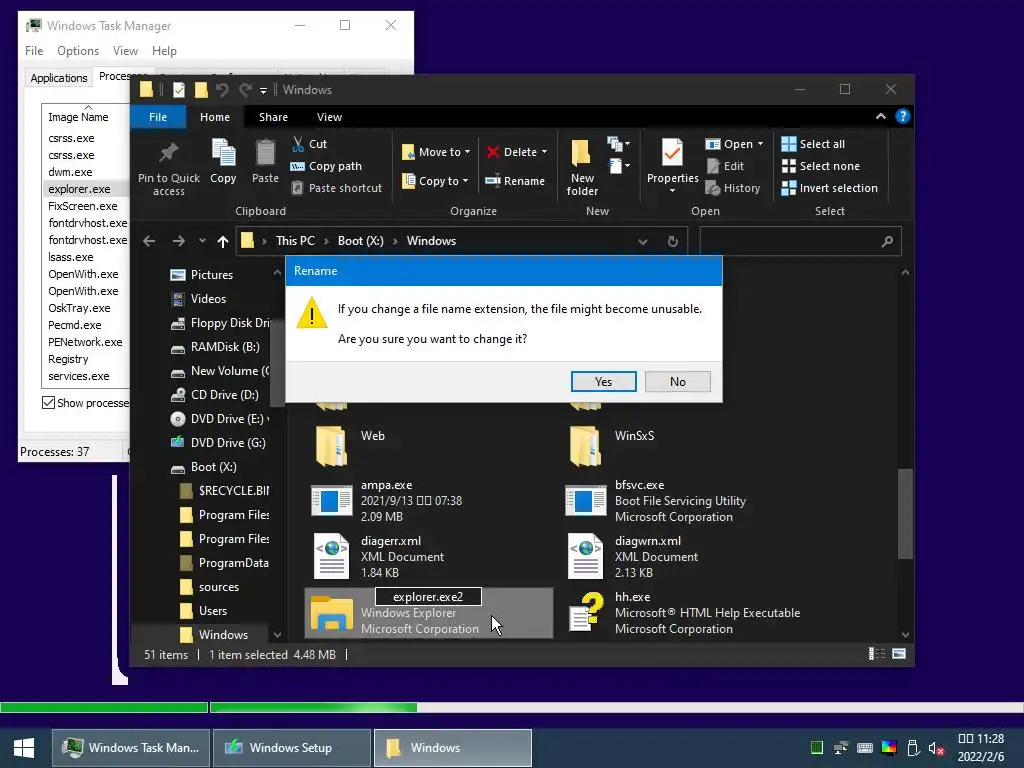Click the search magnifier icon
Image resolution: width=1024 pixels, height=768 pixels.
click(x=887, y=241)
